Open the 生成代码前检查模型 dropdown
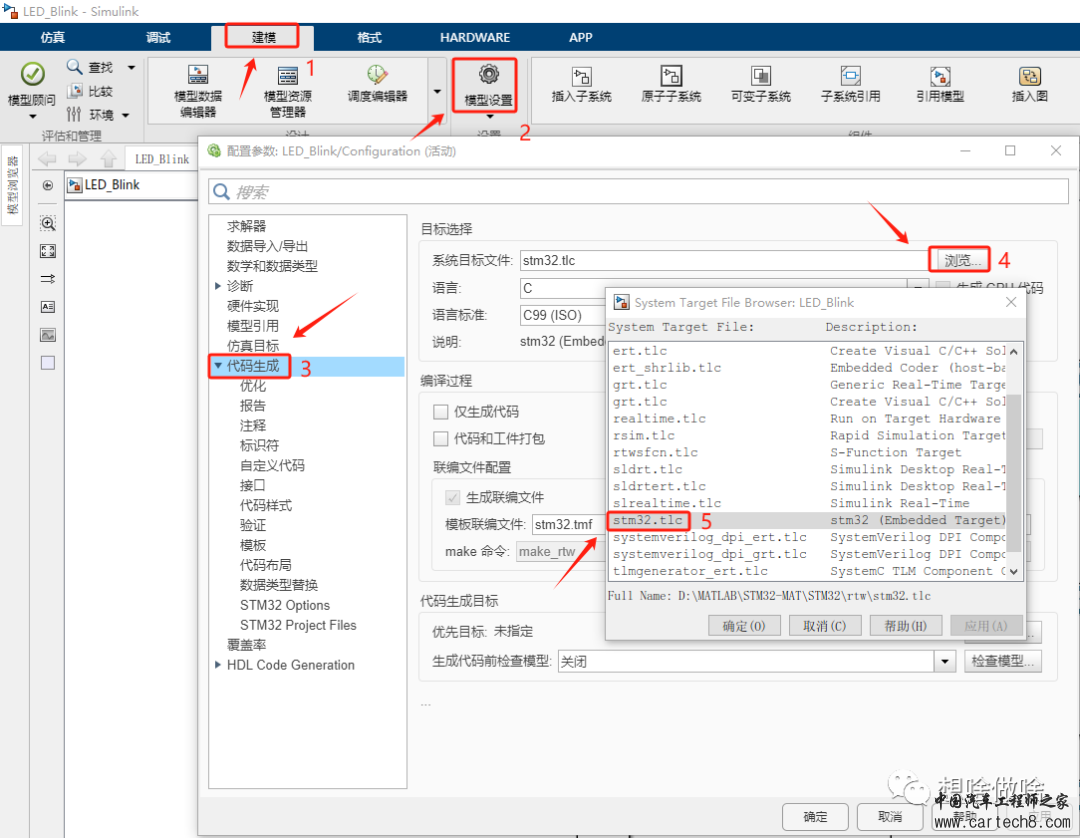The image size is (1080, 838). pos(944,662)
